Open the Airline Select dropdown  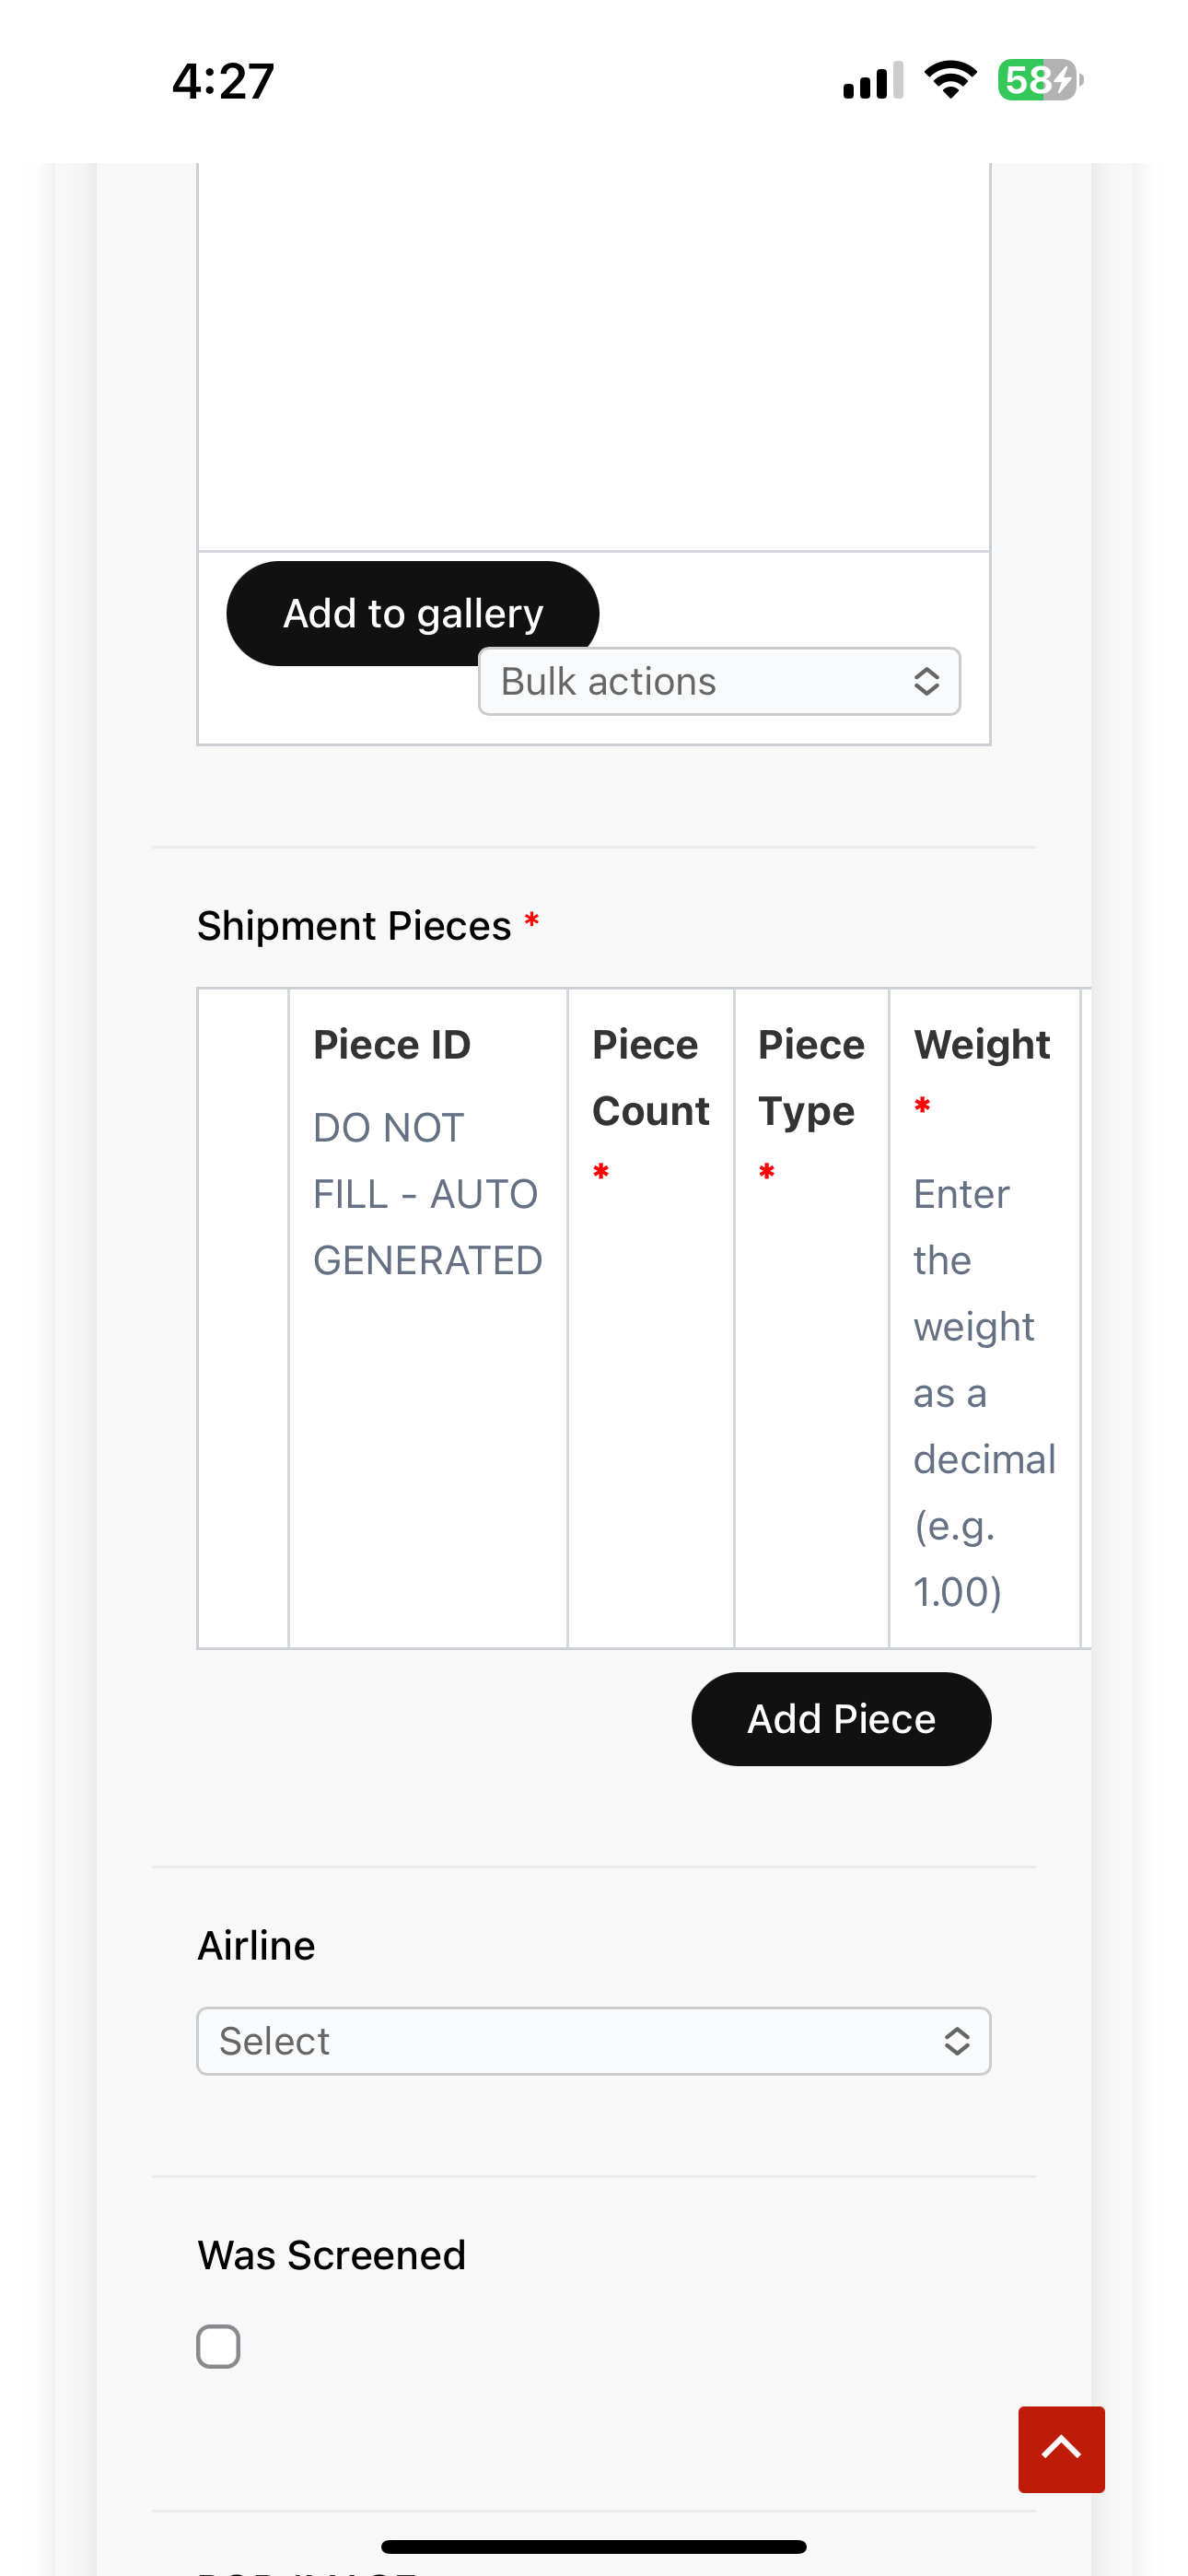tap(594, 2041)
